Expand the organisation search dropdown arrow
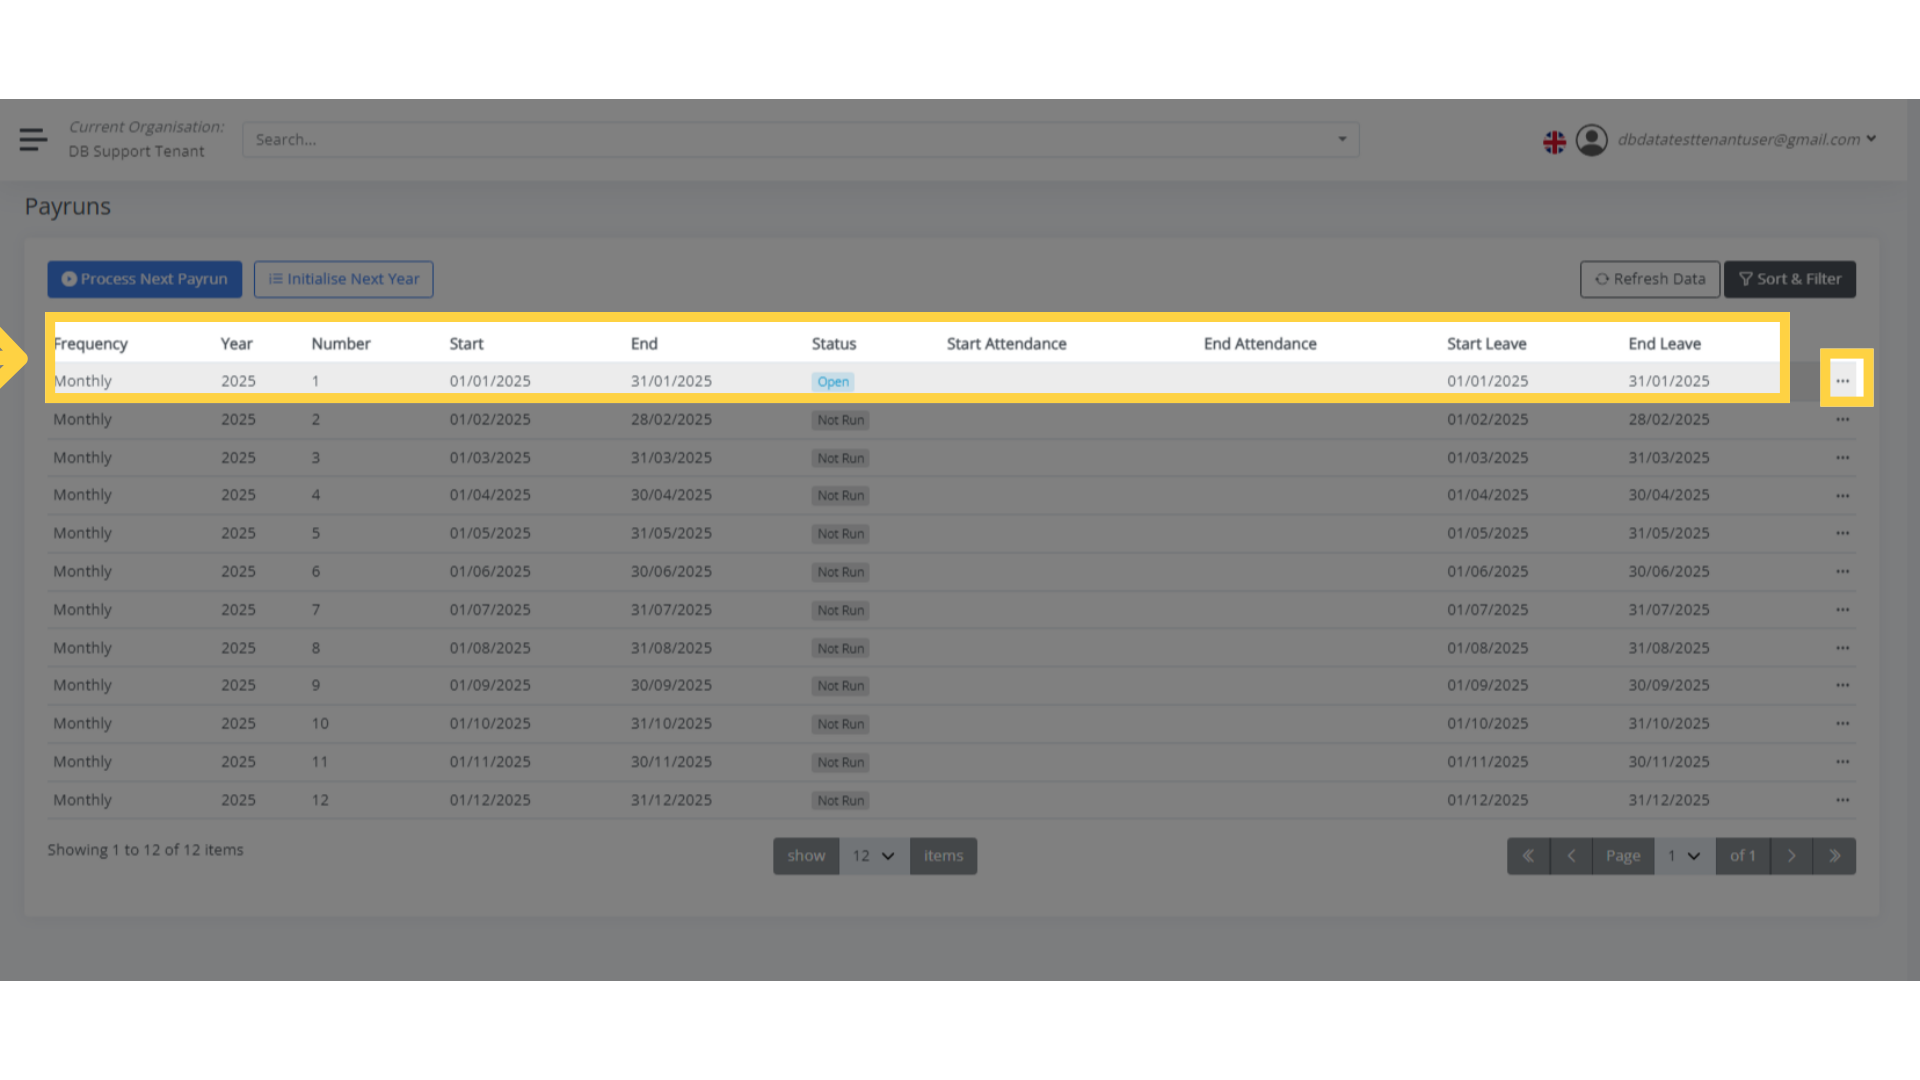 click(1342, 139)
